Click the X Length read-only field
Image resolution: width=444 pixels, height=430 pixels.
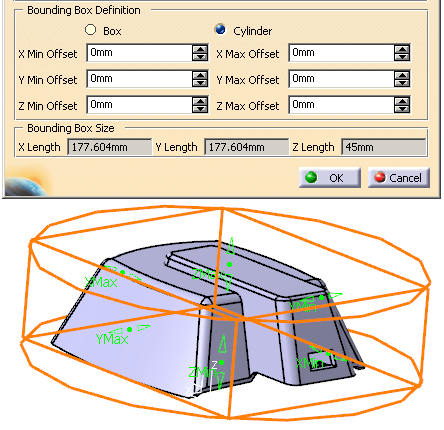coord(110,147)
